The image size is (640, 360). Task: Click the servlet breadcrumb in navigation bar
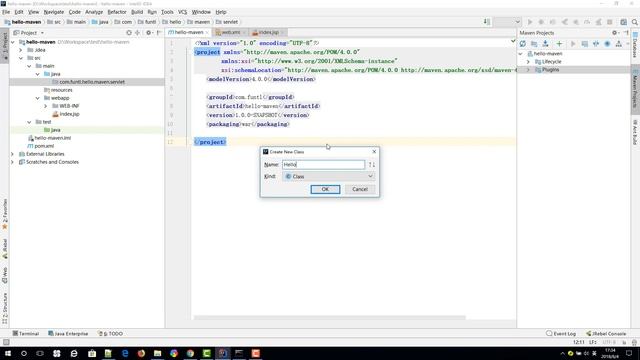coord(227,22)
